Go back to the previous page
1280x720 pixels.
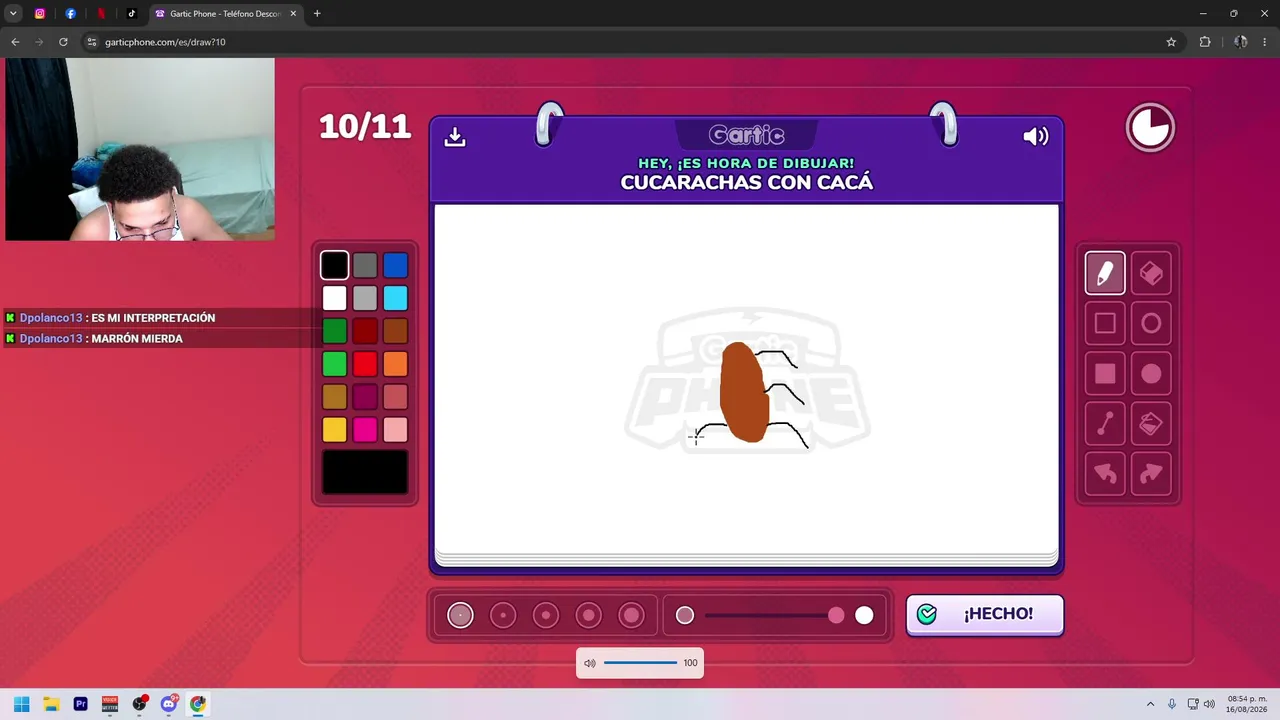pos(15,42)
